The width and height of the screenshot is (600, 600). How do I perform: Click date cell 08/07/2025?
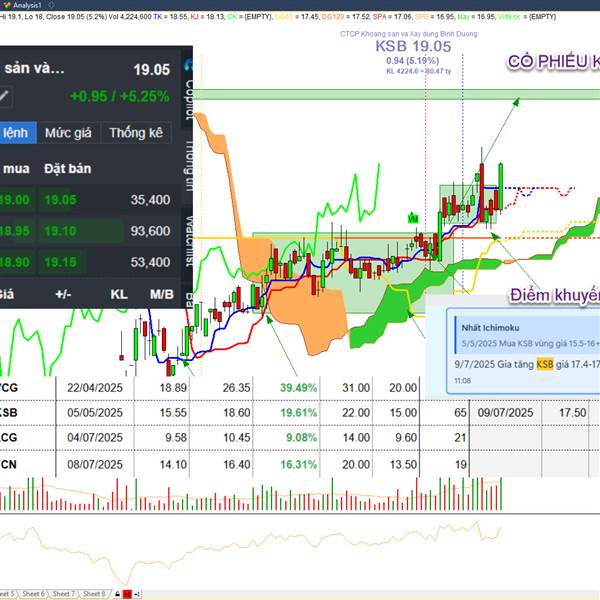coord(95,465)
